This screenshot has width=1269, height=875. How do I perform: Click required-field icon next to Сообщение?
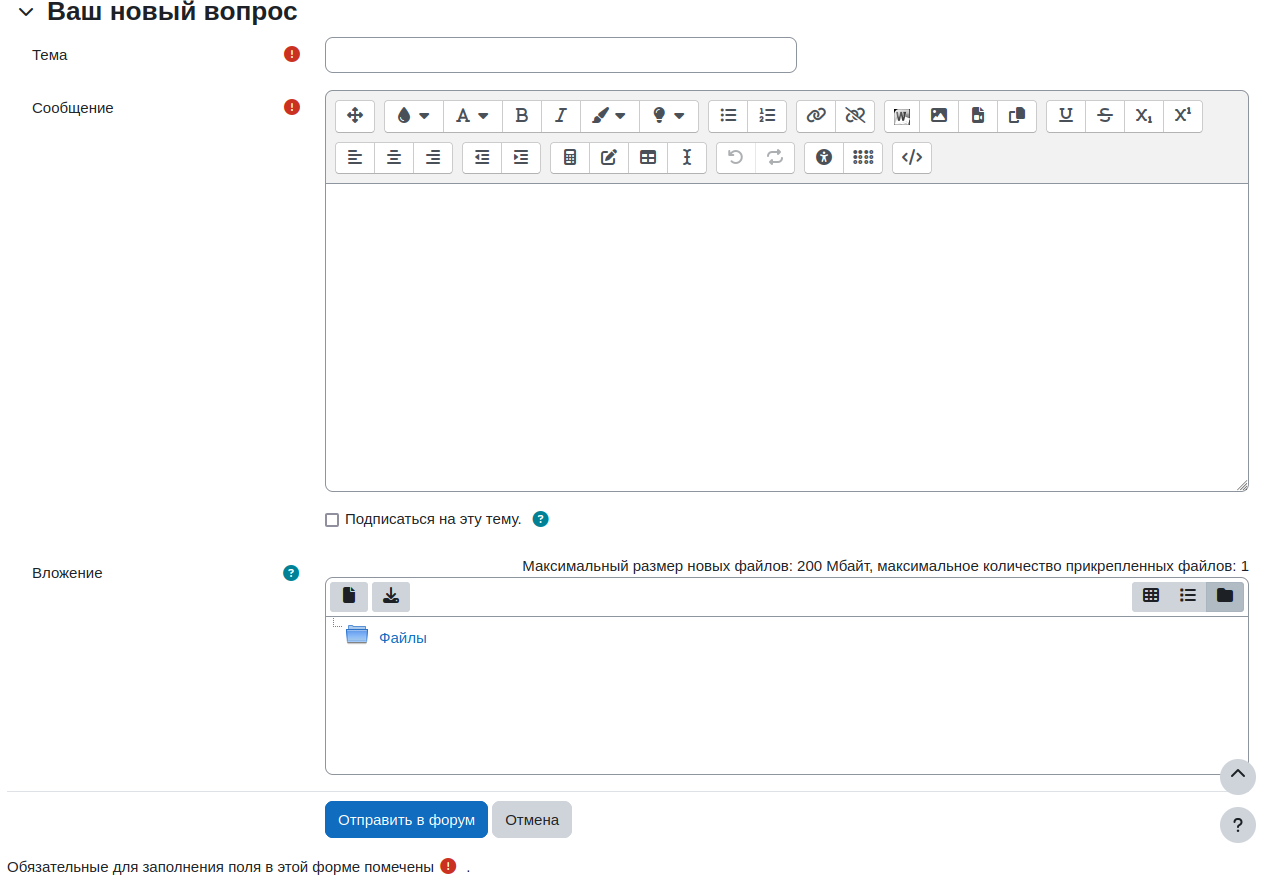click(292, 107)
